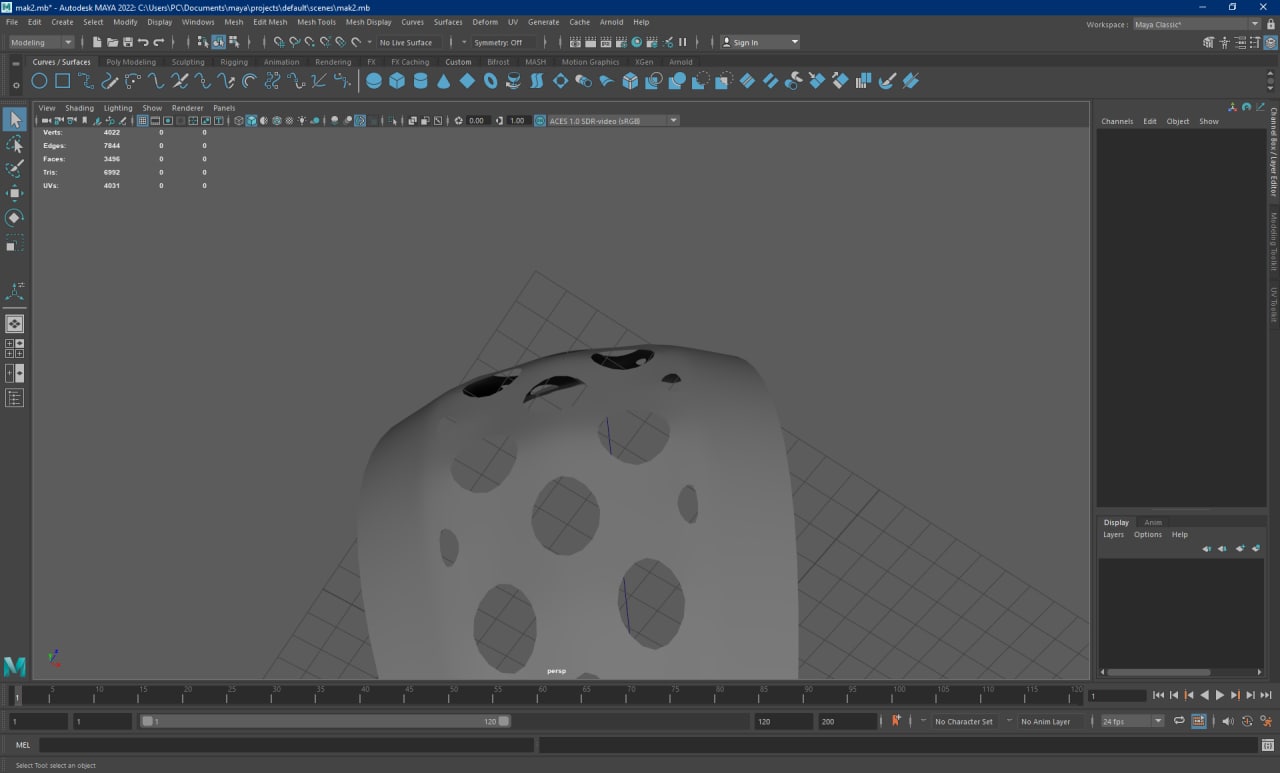Create a NURBS circle from the shelf
This screenshot has width=1280, height=773.
(x=39, y=81)
